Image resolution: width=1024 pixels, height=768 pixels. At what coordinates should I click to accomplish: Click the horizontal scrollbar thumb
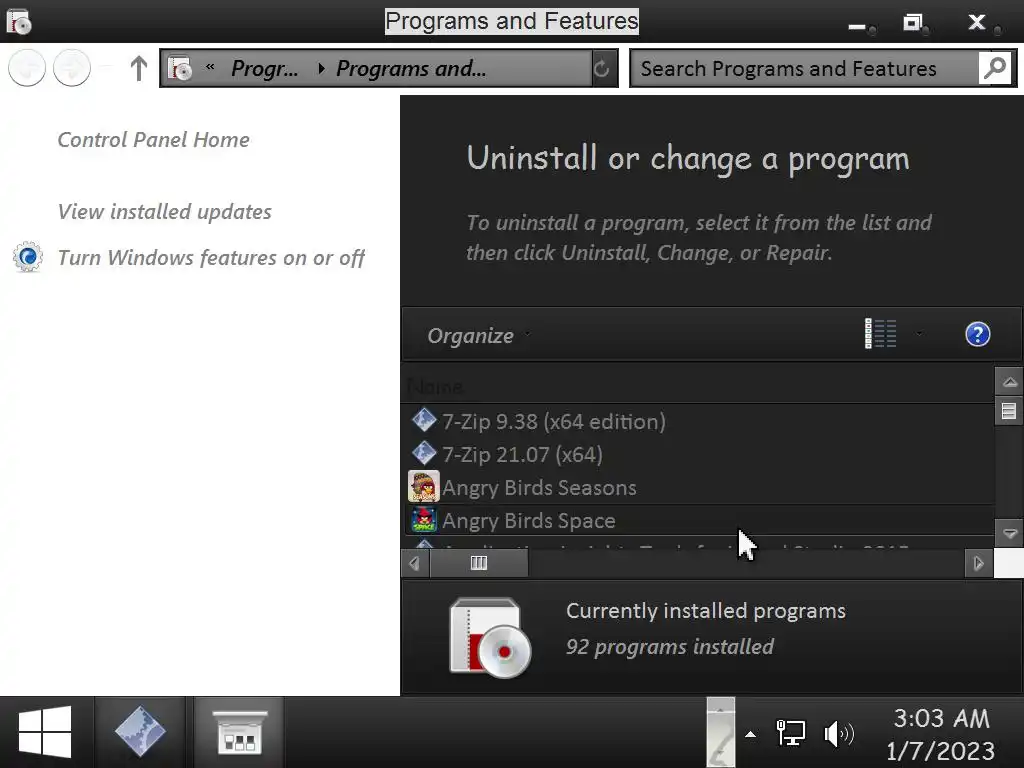479,563
